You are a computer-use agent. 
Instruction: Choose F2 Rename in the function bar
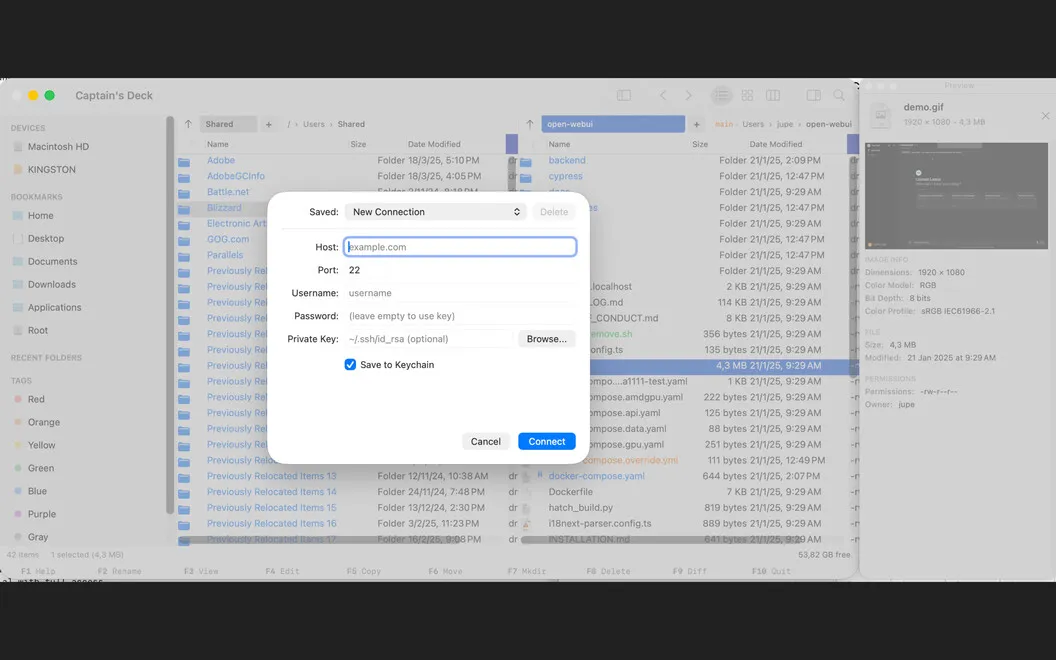[119, 571]
